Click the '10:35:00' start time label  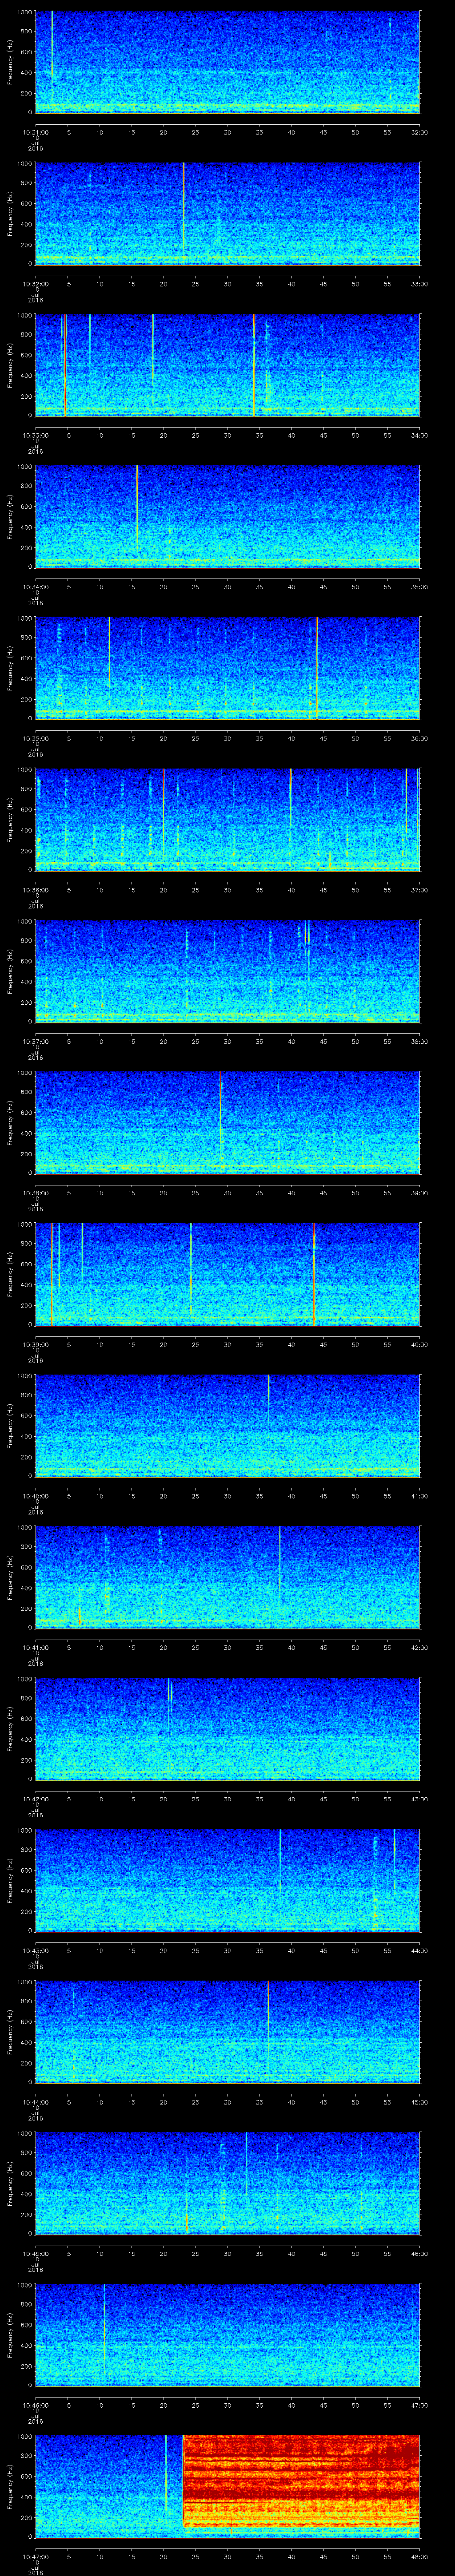pos(36,738)
